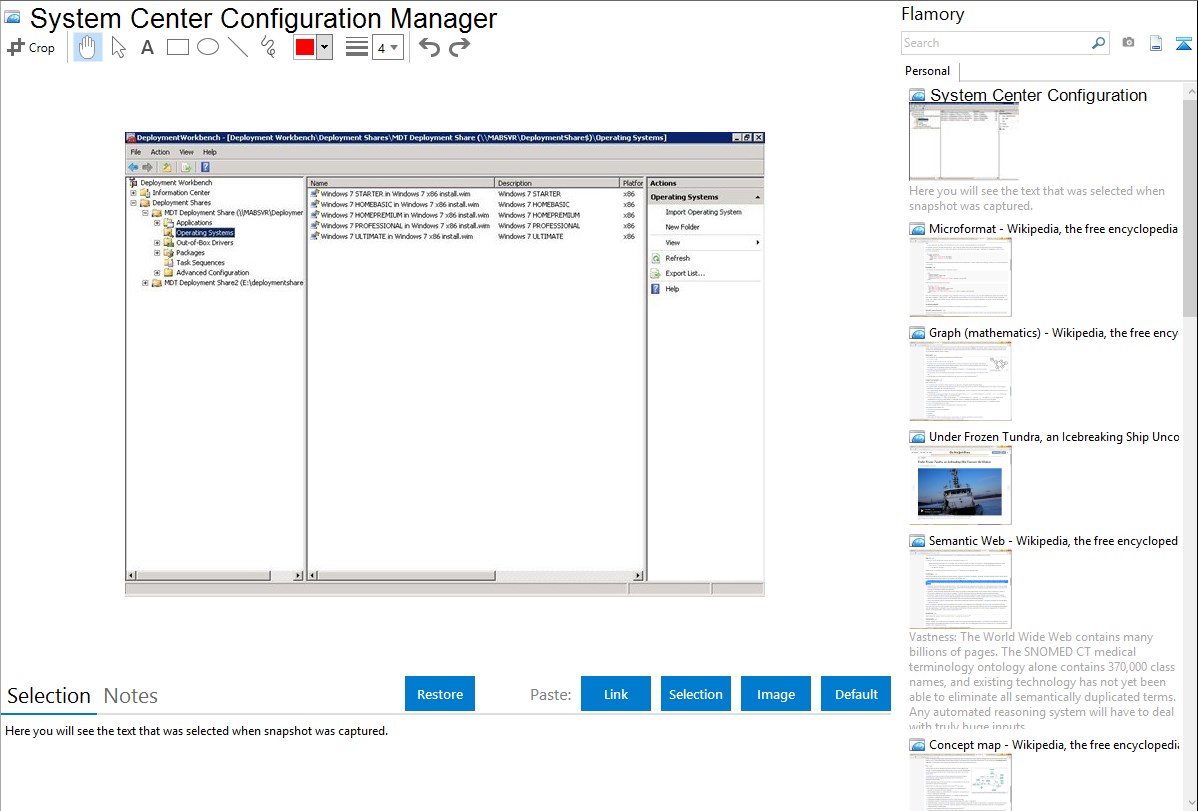The image size is (1198, 811).
Task: Click the Restore button
Action: (x=440, y=694)
